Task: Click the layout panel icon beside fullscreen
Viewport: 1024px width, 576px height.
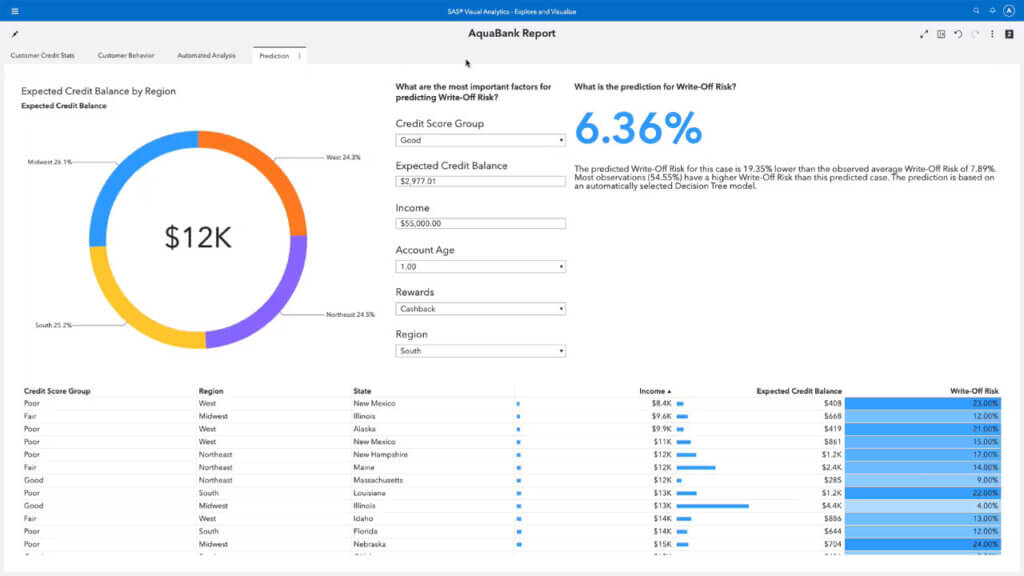Action: (941, 34)
